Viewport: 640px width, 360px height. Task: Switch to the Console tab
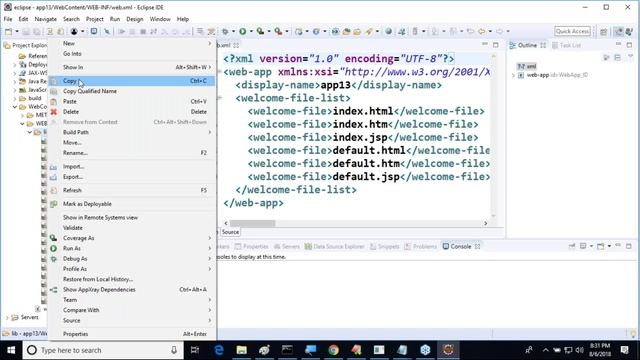coord(460,247)
